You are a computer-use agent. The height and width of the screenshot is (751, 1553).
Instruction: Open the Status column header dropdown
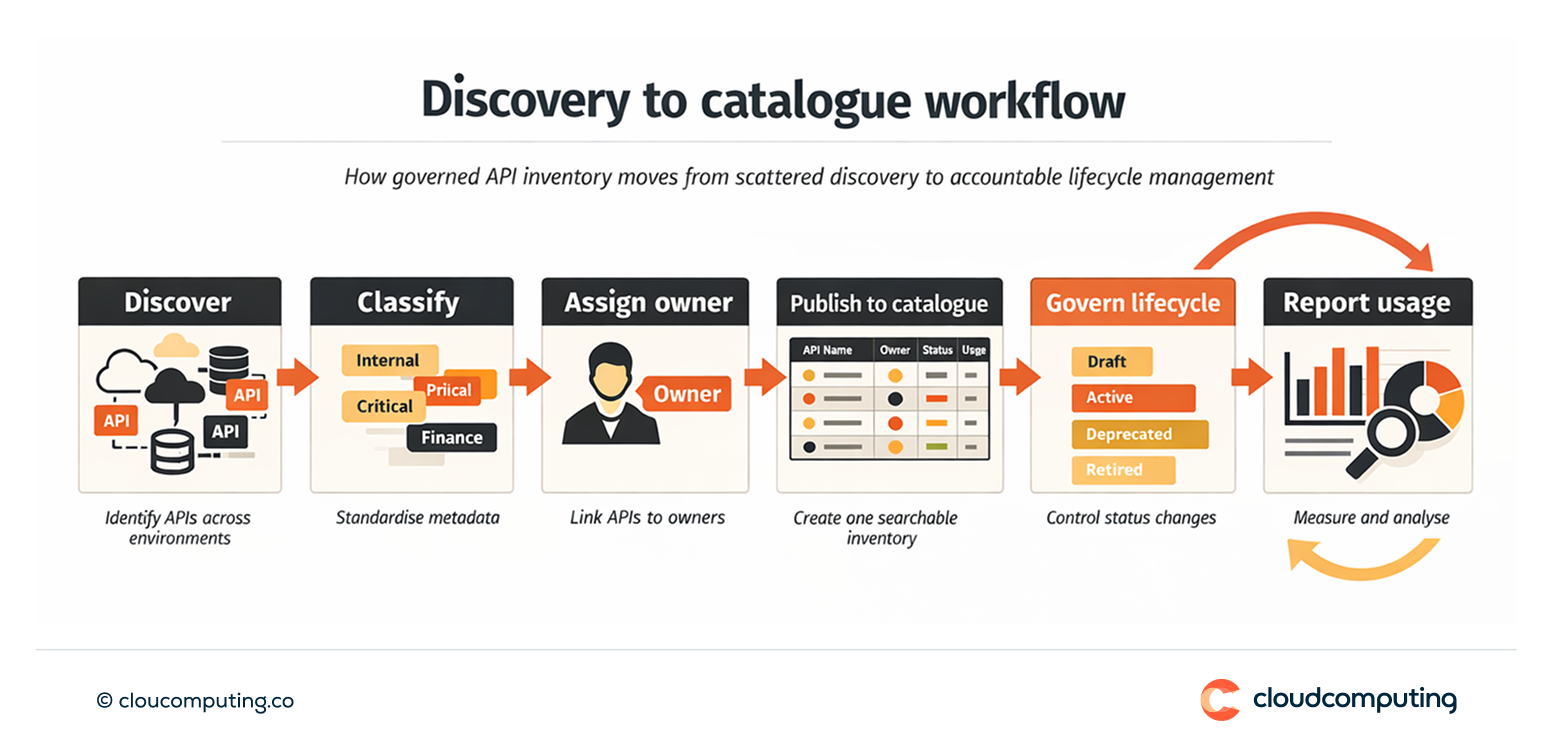[937, 350]
